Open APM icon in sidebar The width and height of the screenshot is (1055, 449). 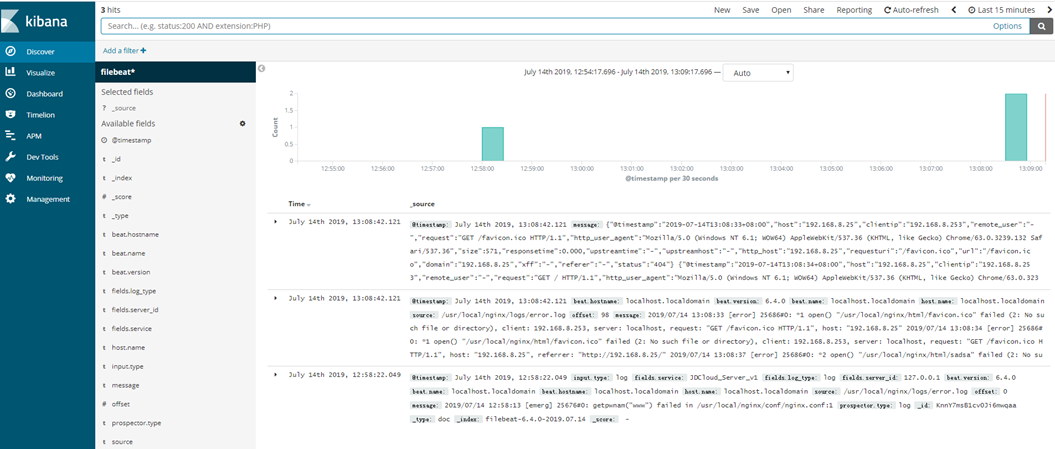tap(10, 135)
